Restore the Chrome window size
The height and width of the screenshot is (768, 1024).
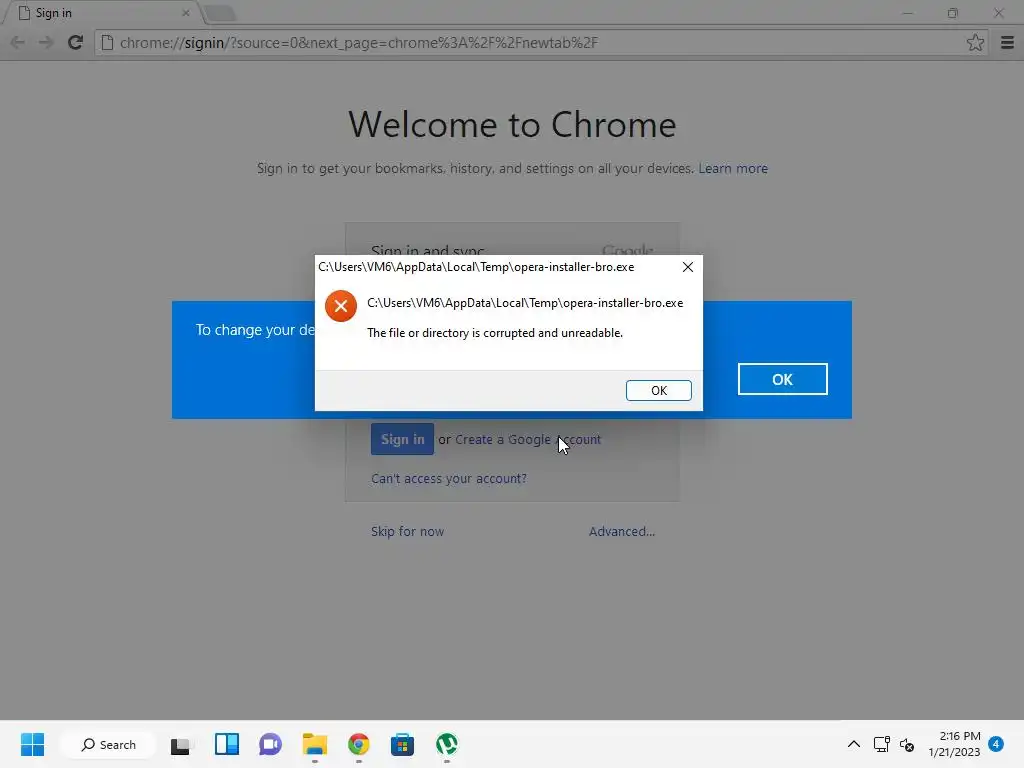tap(953, 13)
